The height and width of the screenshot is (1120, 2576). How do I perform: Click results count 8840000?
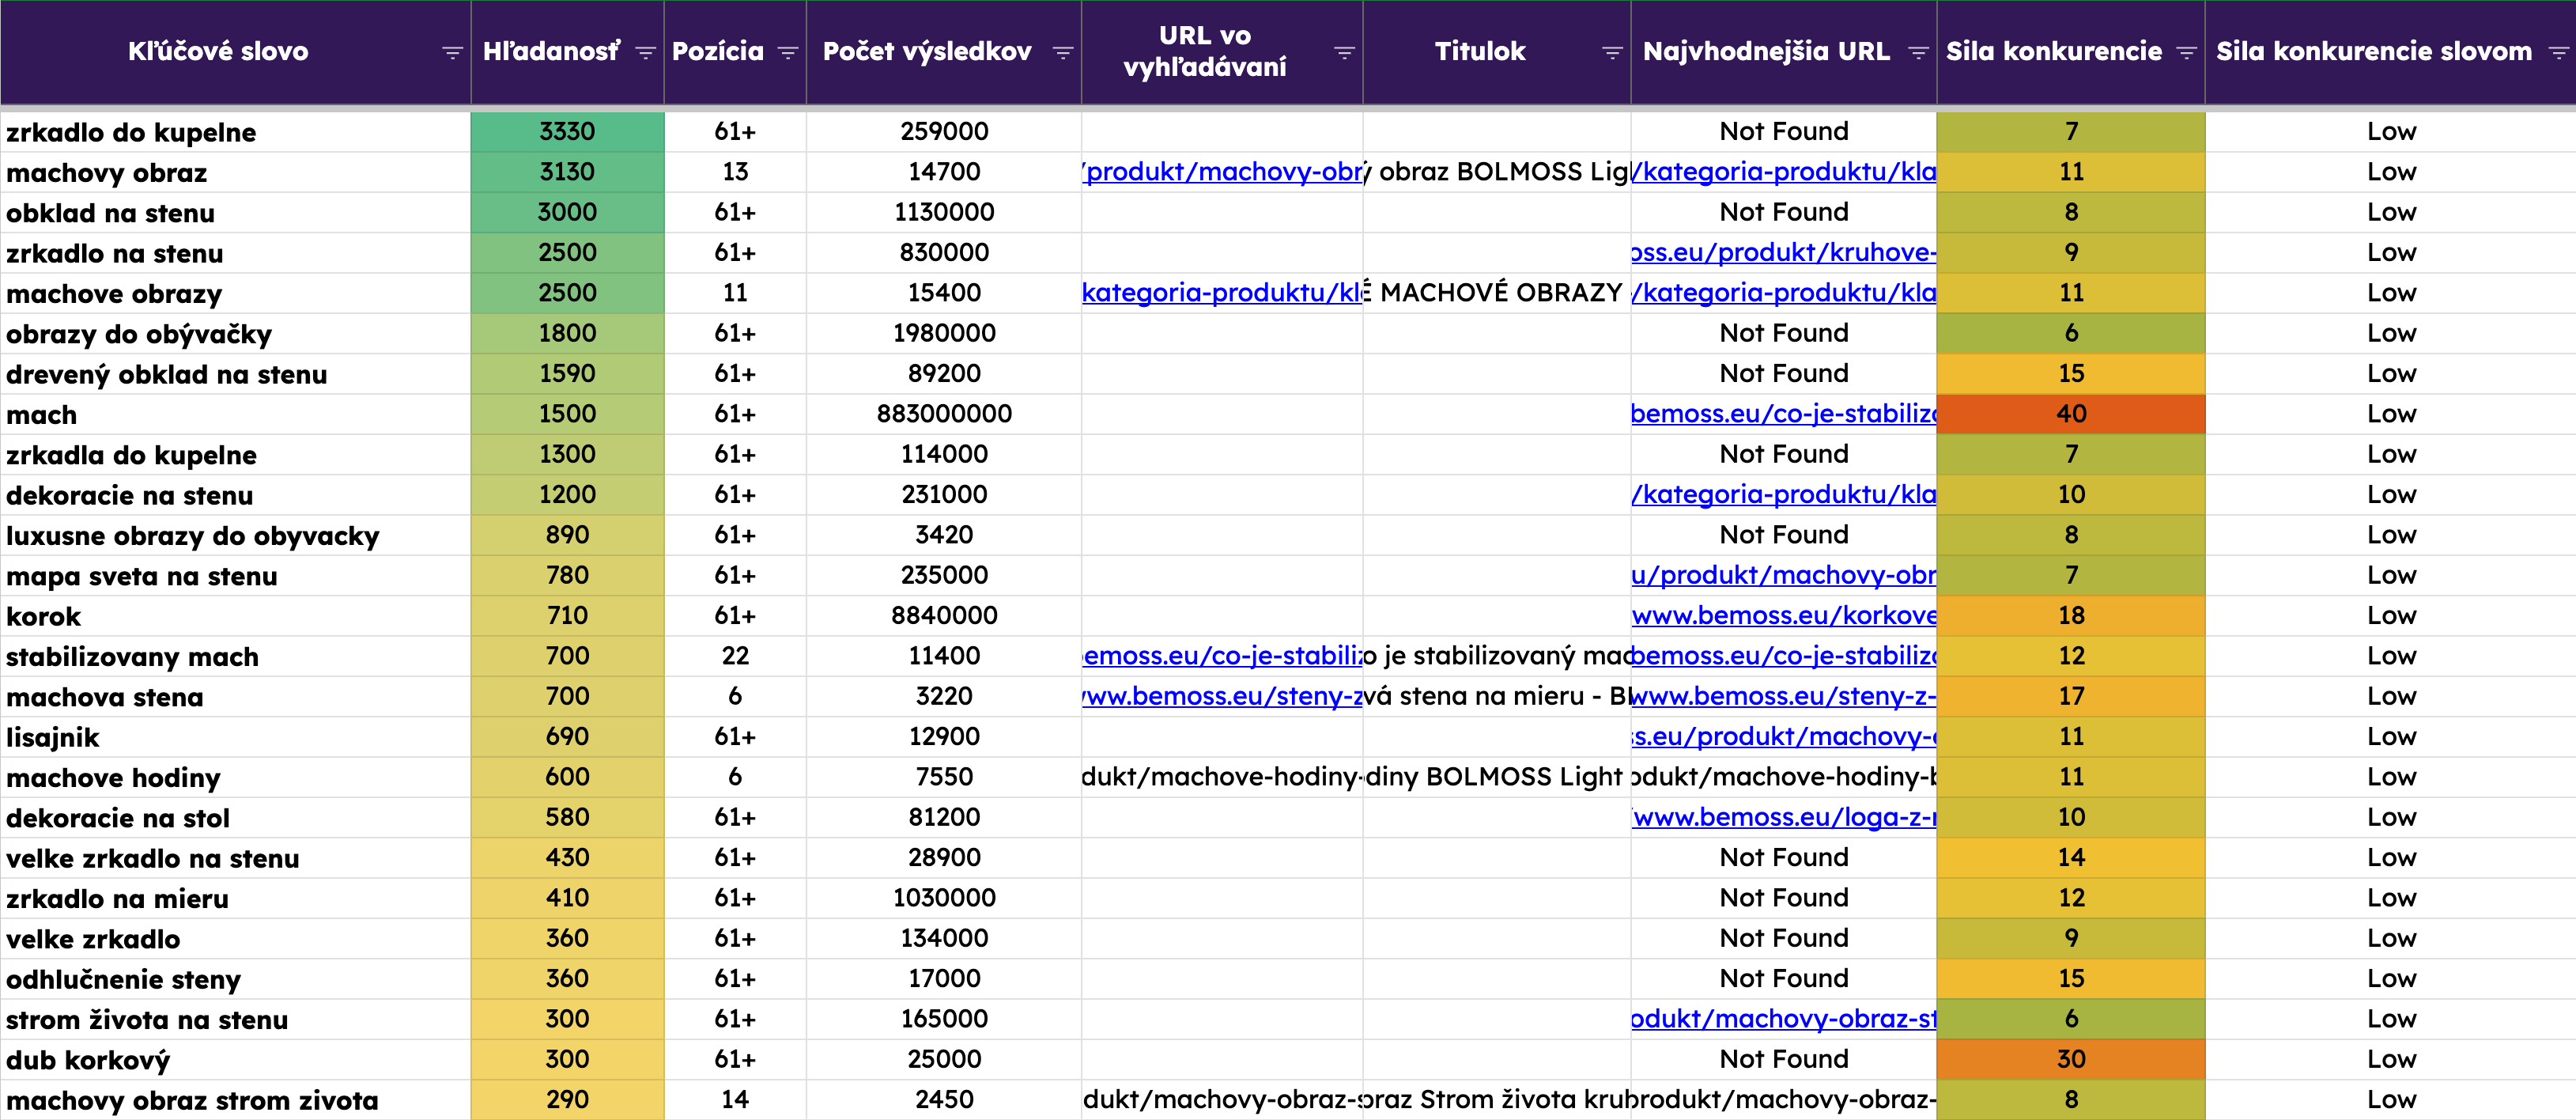click(944, 616)
